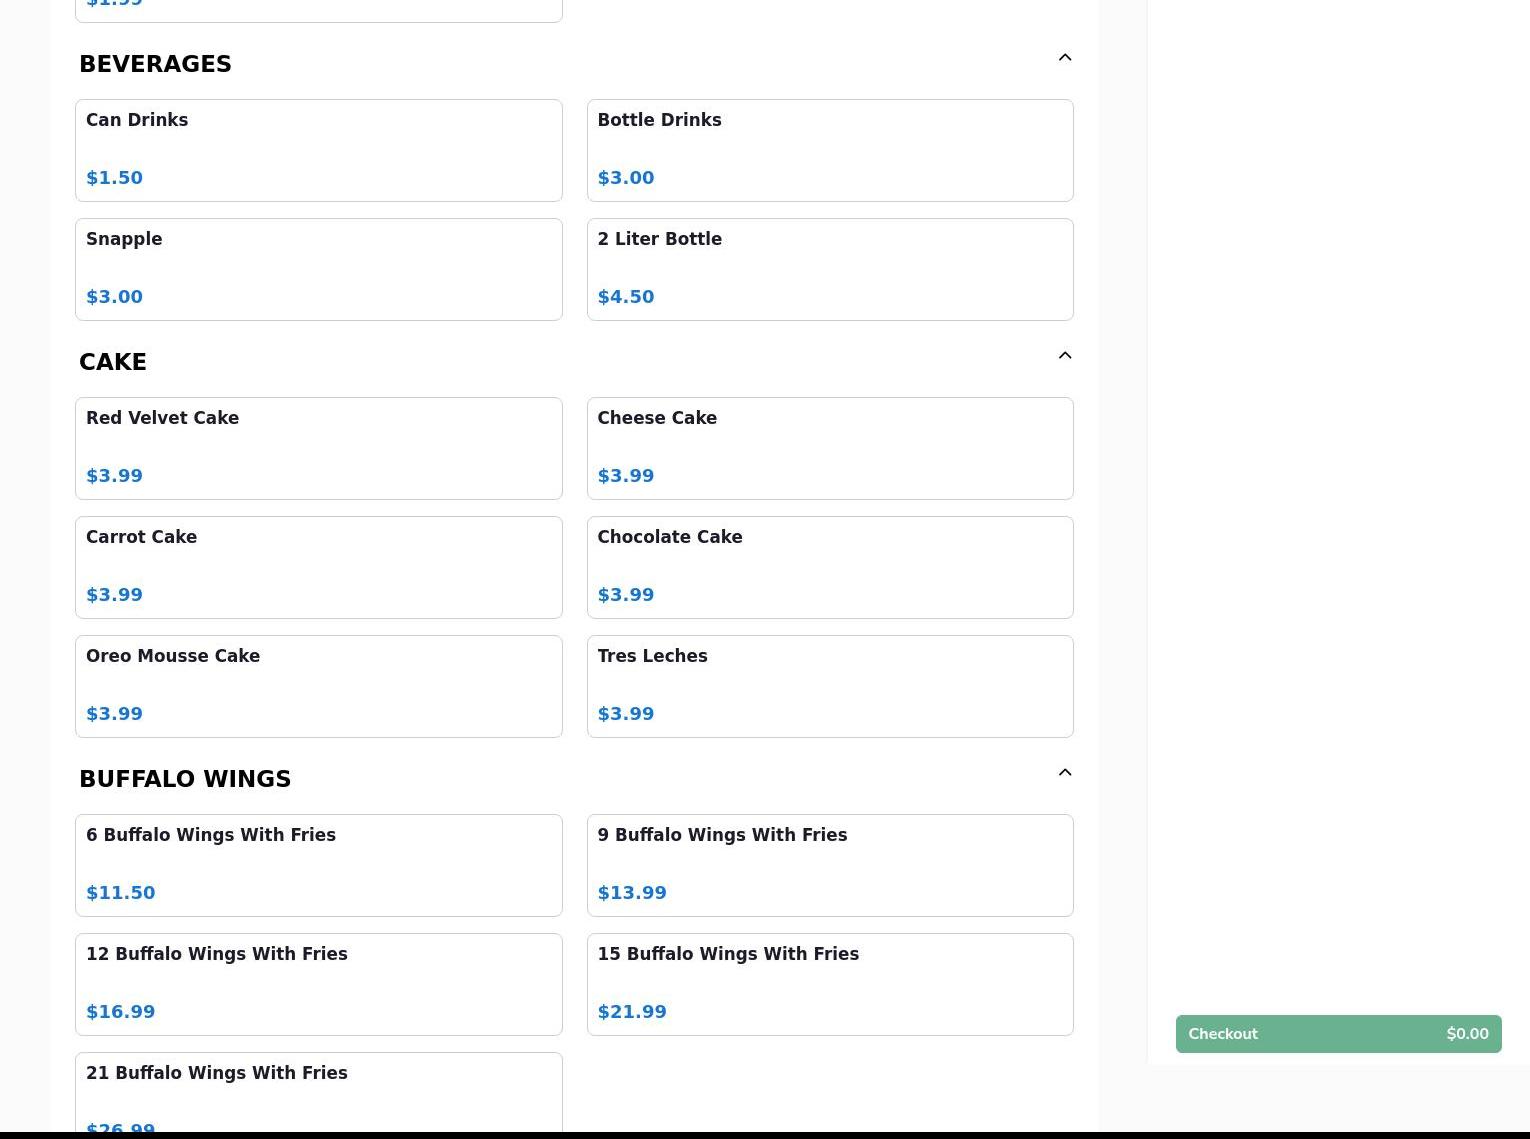
Task: Choose the Chocolate Cake item
Action: pyautogui.click(x=829, y=567)
